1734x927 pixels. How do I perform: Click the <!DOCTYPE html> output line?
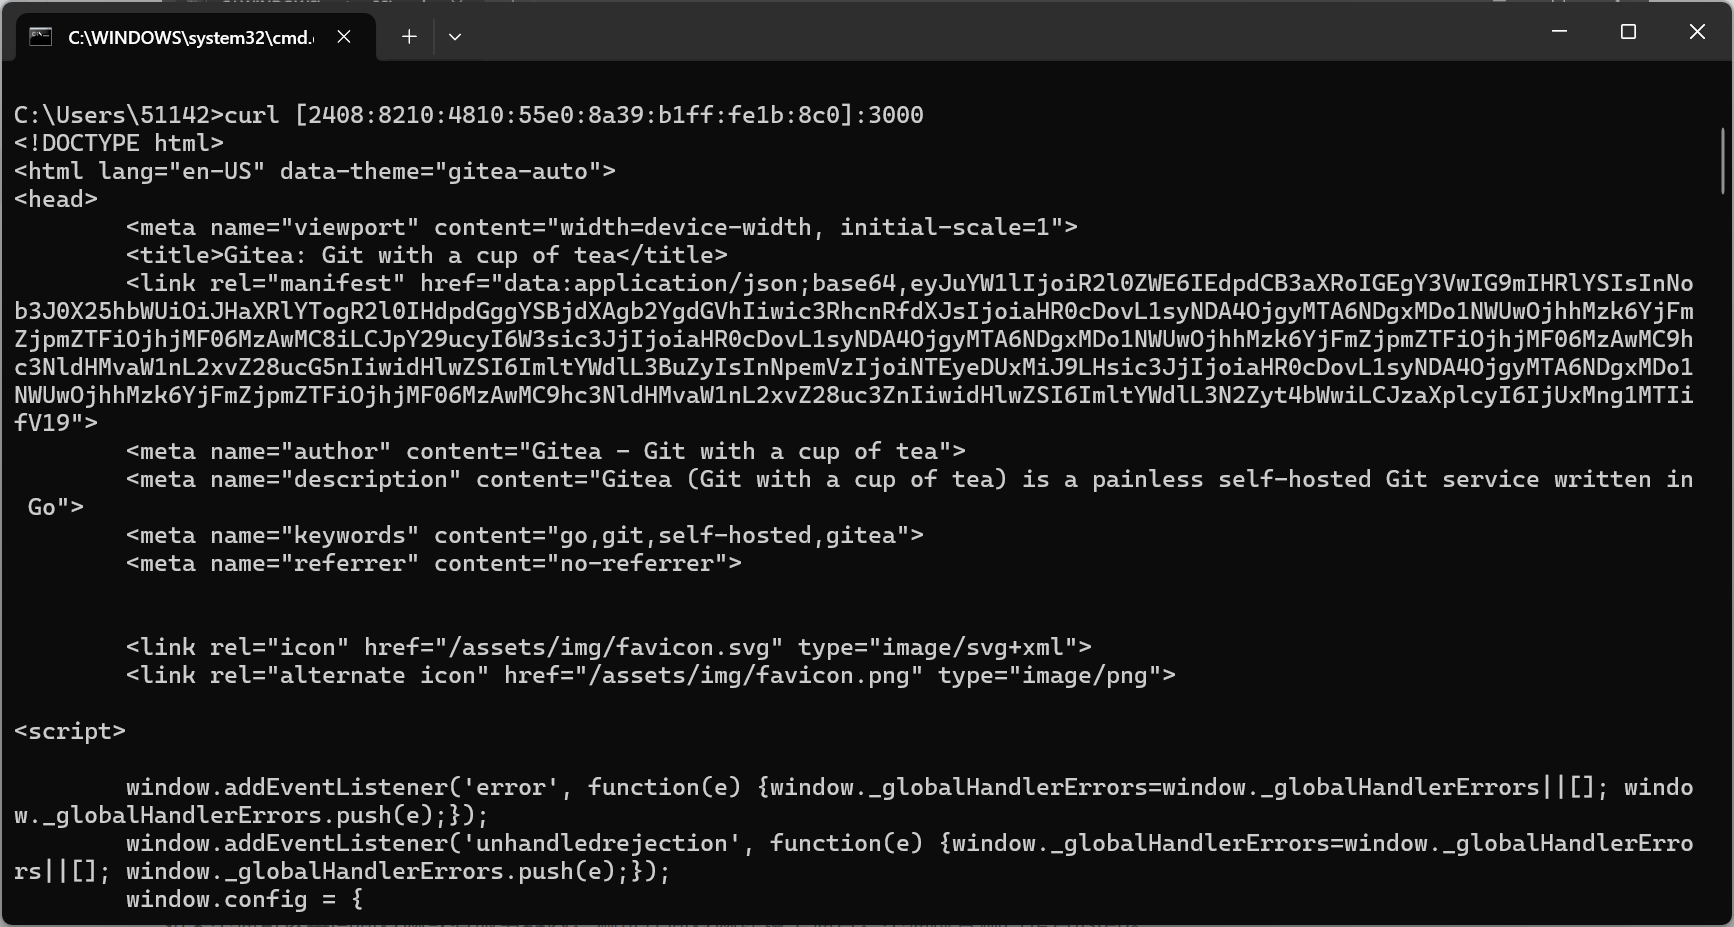[x=119, y=143]
